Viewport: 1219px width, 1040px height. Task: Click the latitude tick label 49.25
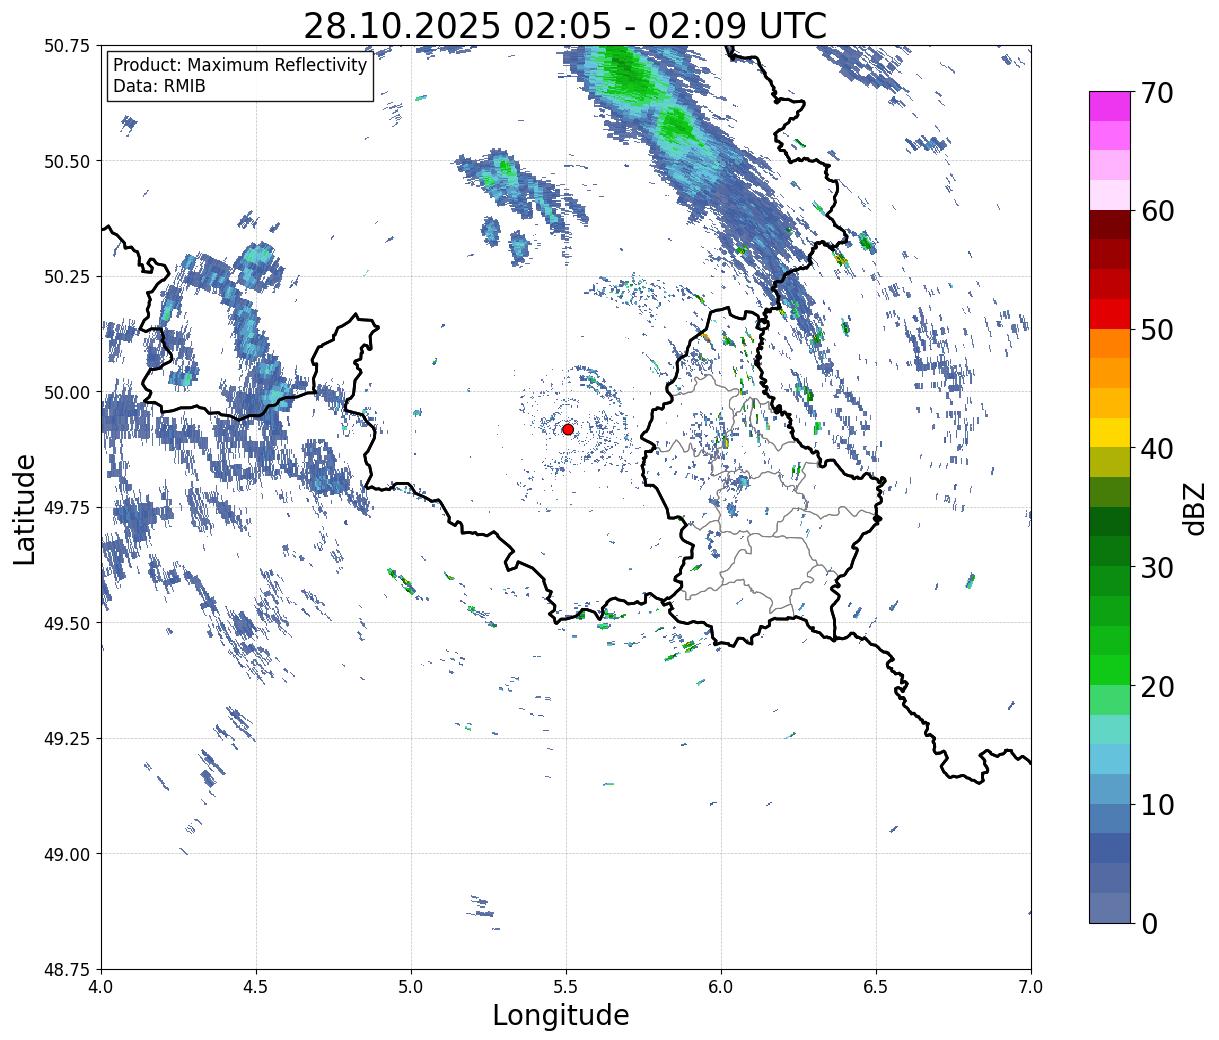[x=66, y=739]
